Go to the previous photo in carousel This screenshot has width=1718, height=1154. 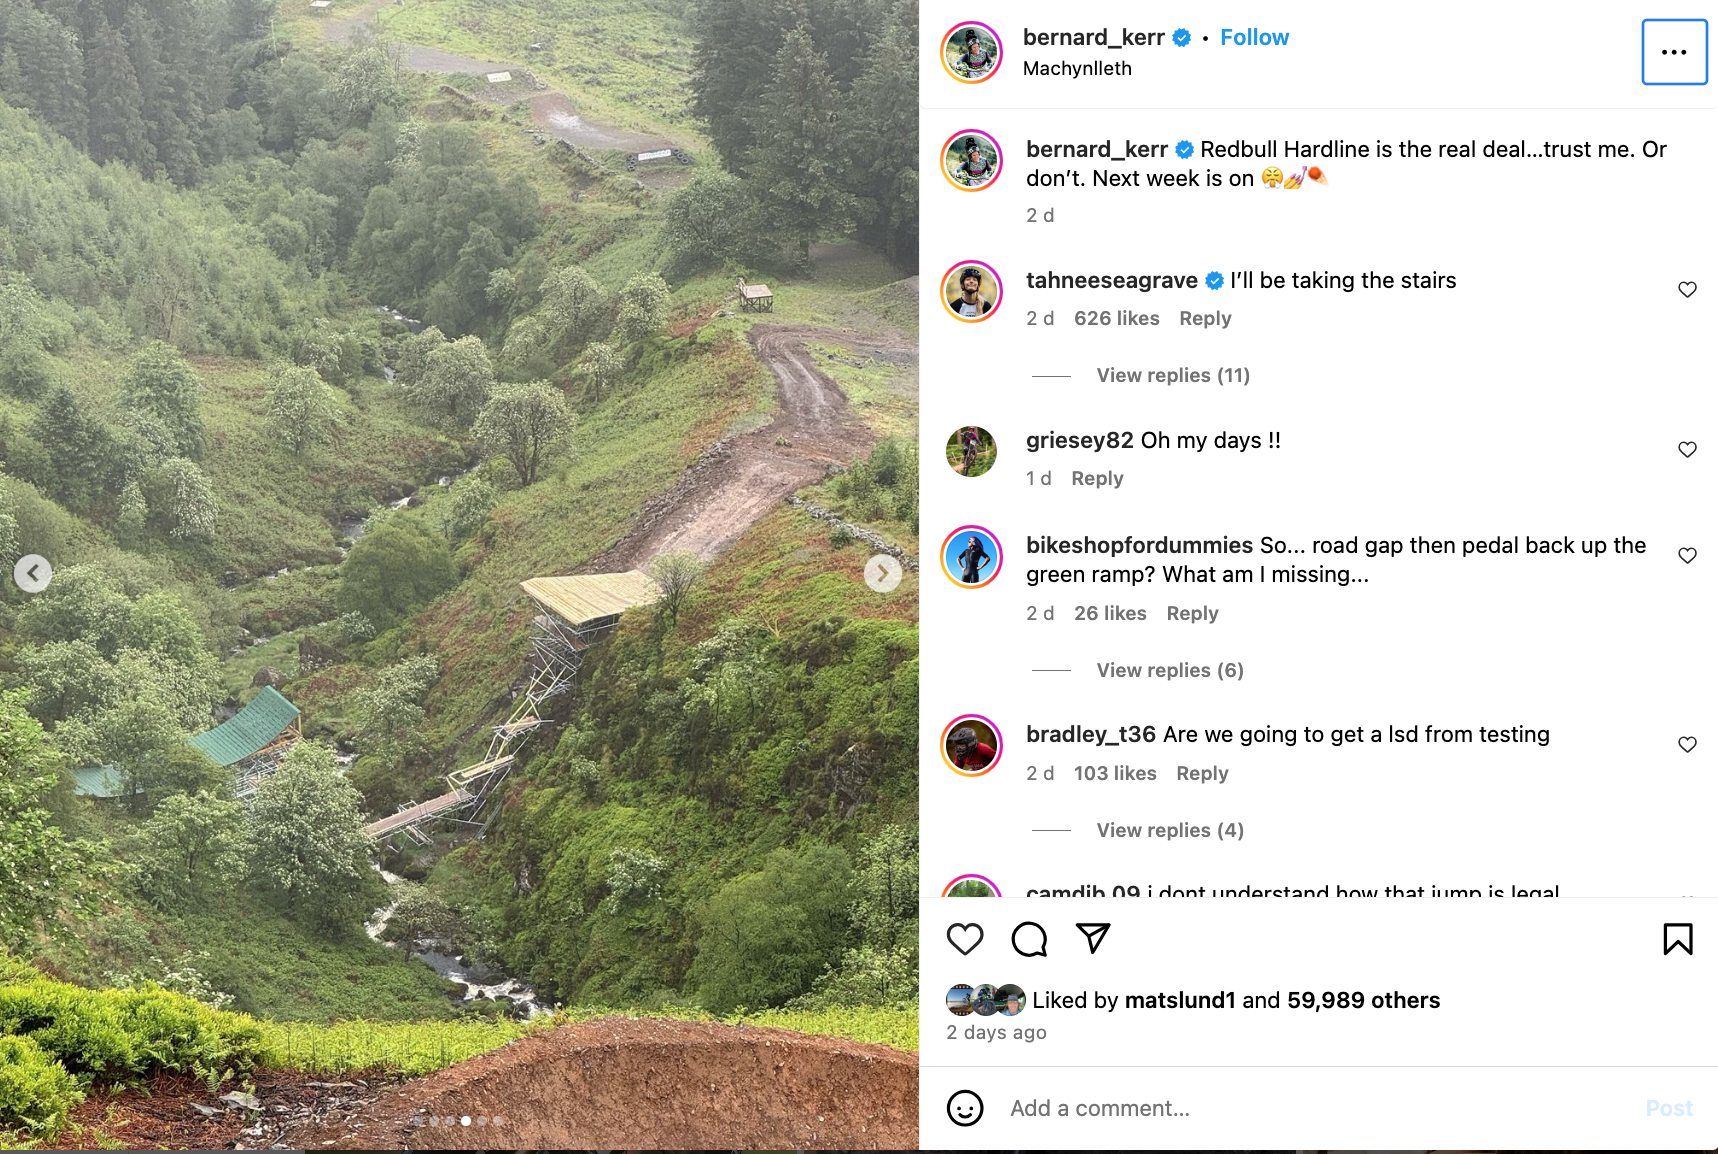tap(33, 573)
